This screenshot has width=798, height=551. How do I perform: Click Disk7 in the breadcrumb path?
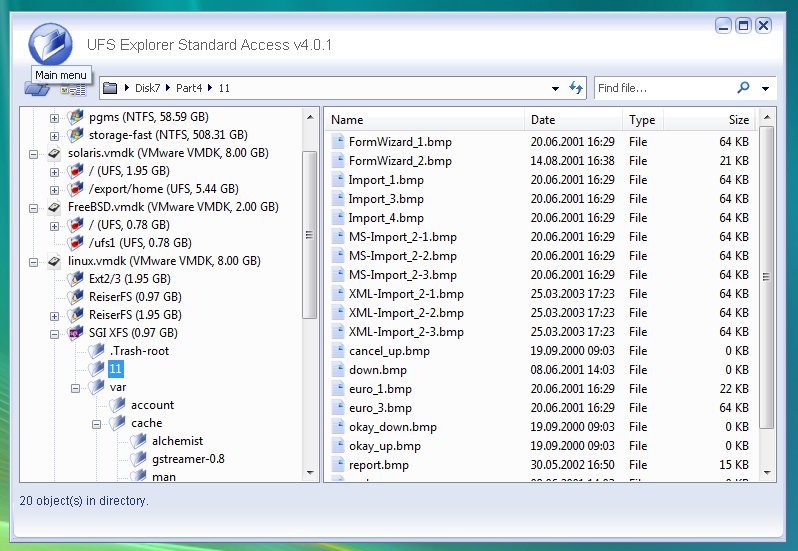(x=148, y=88)
